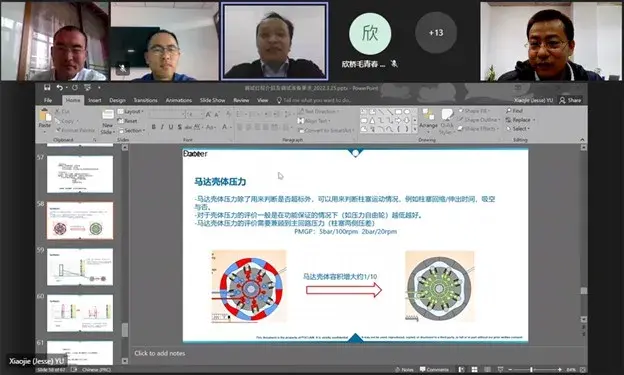Select the rectangle shape in shapes gallery
The height and width of the screenshot is (375, 624).
pyautogui.click(x=398, y=112)
